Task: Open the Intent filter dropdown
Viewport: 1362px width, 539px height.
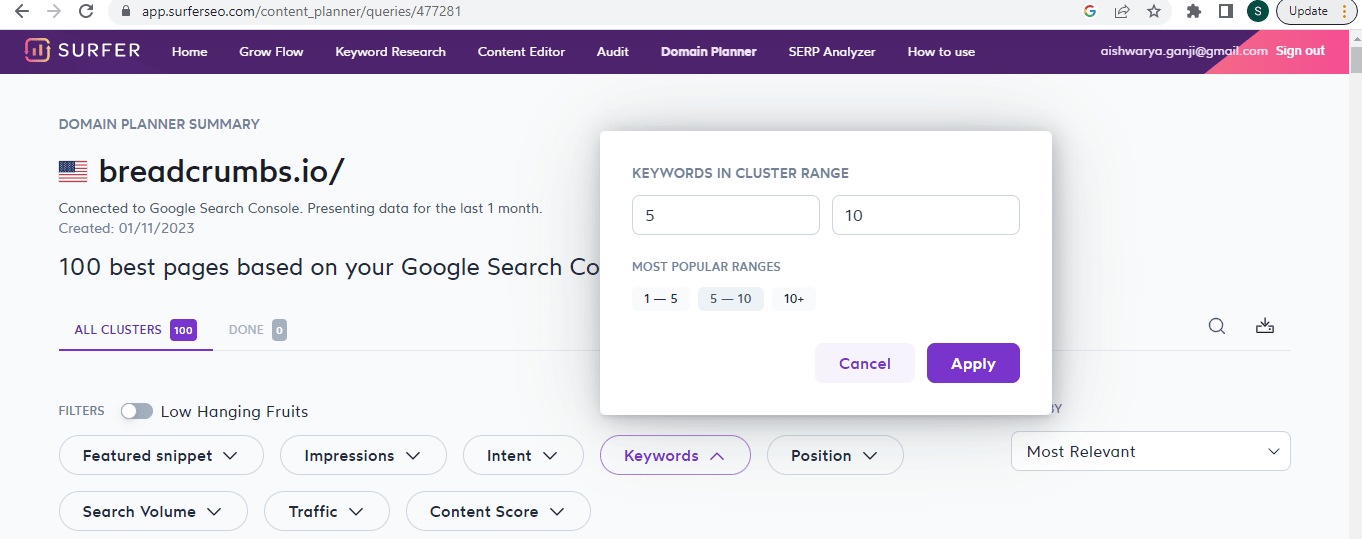Action: pyautogui.click(x=523, y=455)
